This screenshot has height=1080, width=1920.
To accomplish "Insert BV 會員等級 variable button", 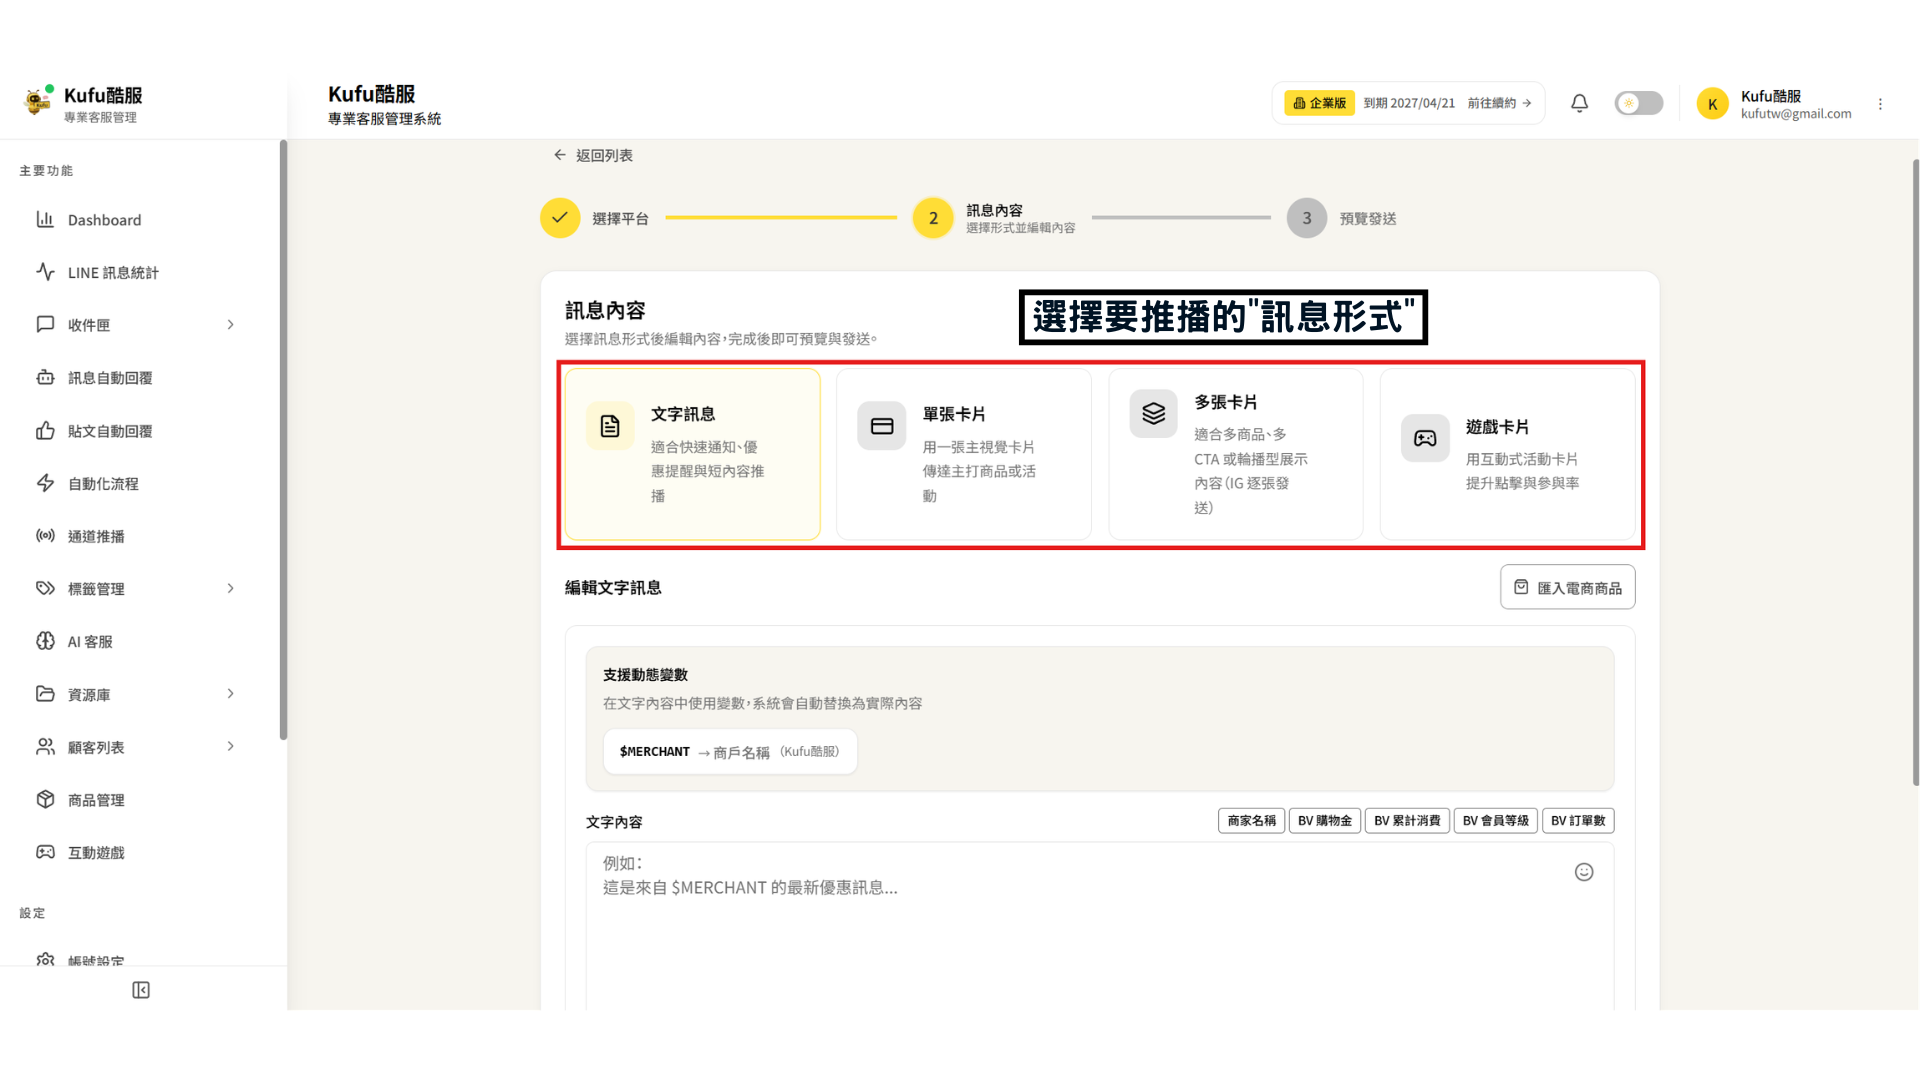I will click(1495, 821).
